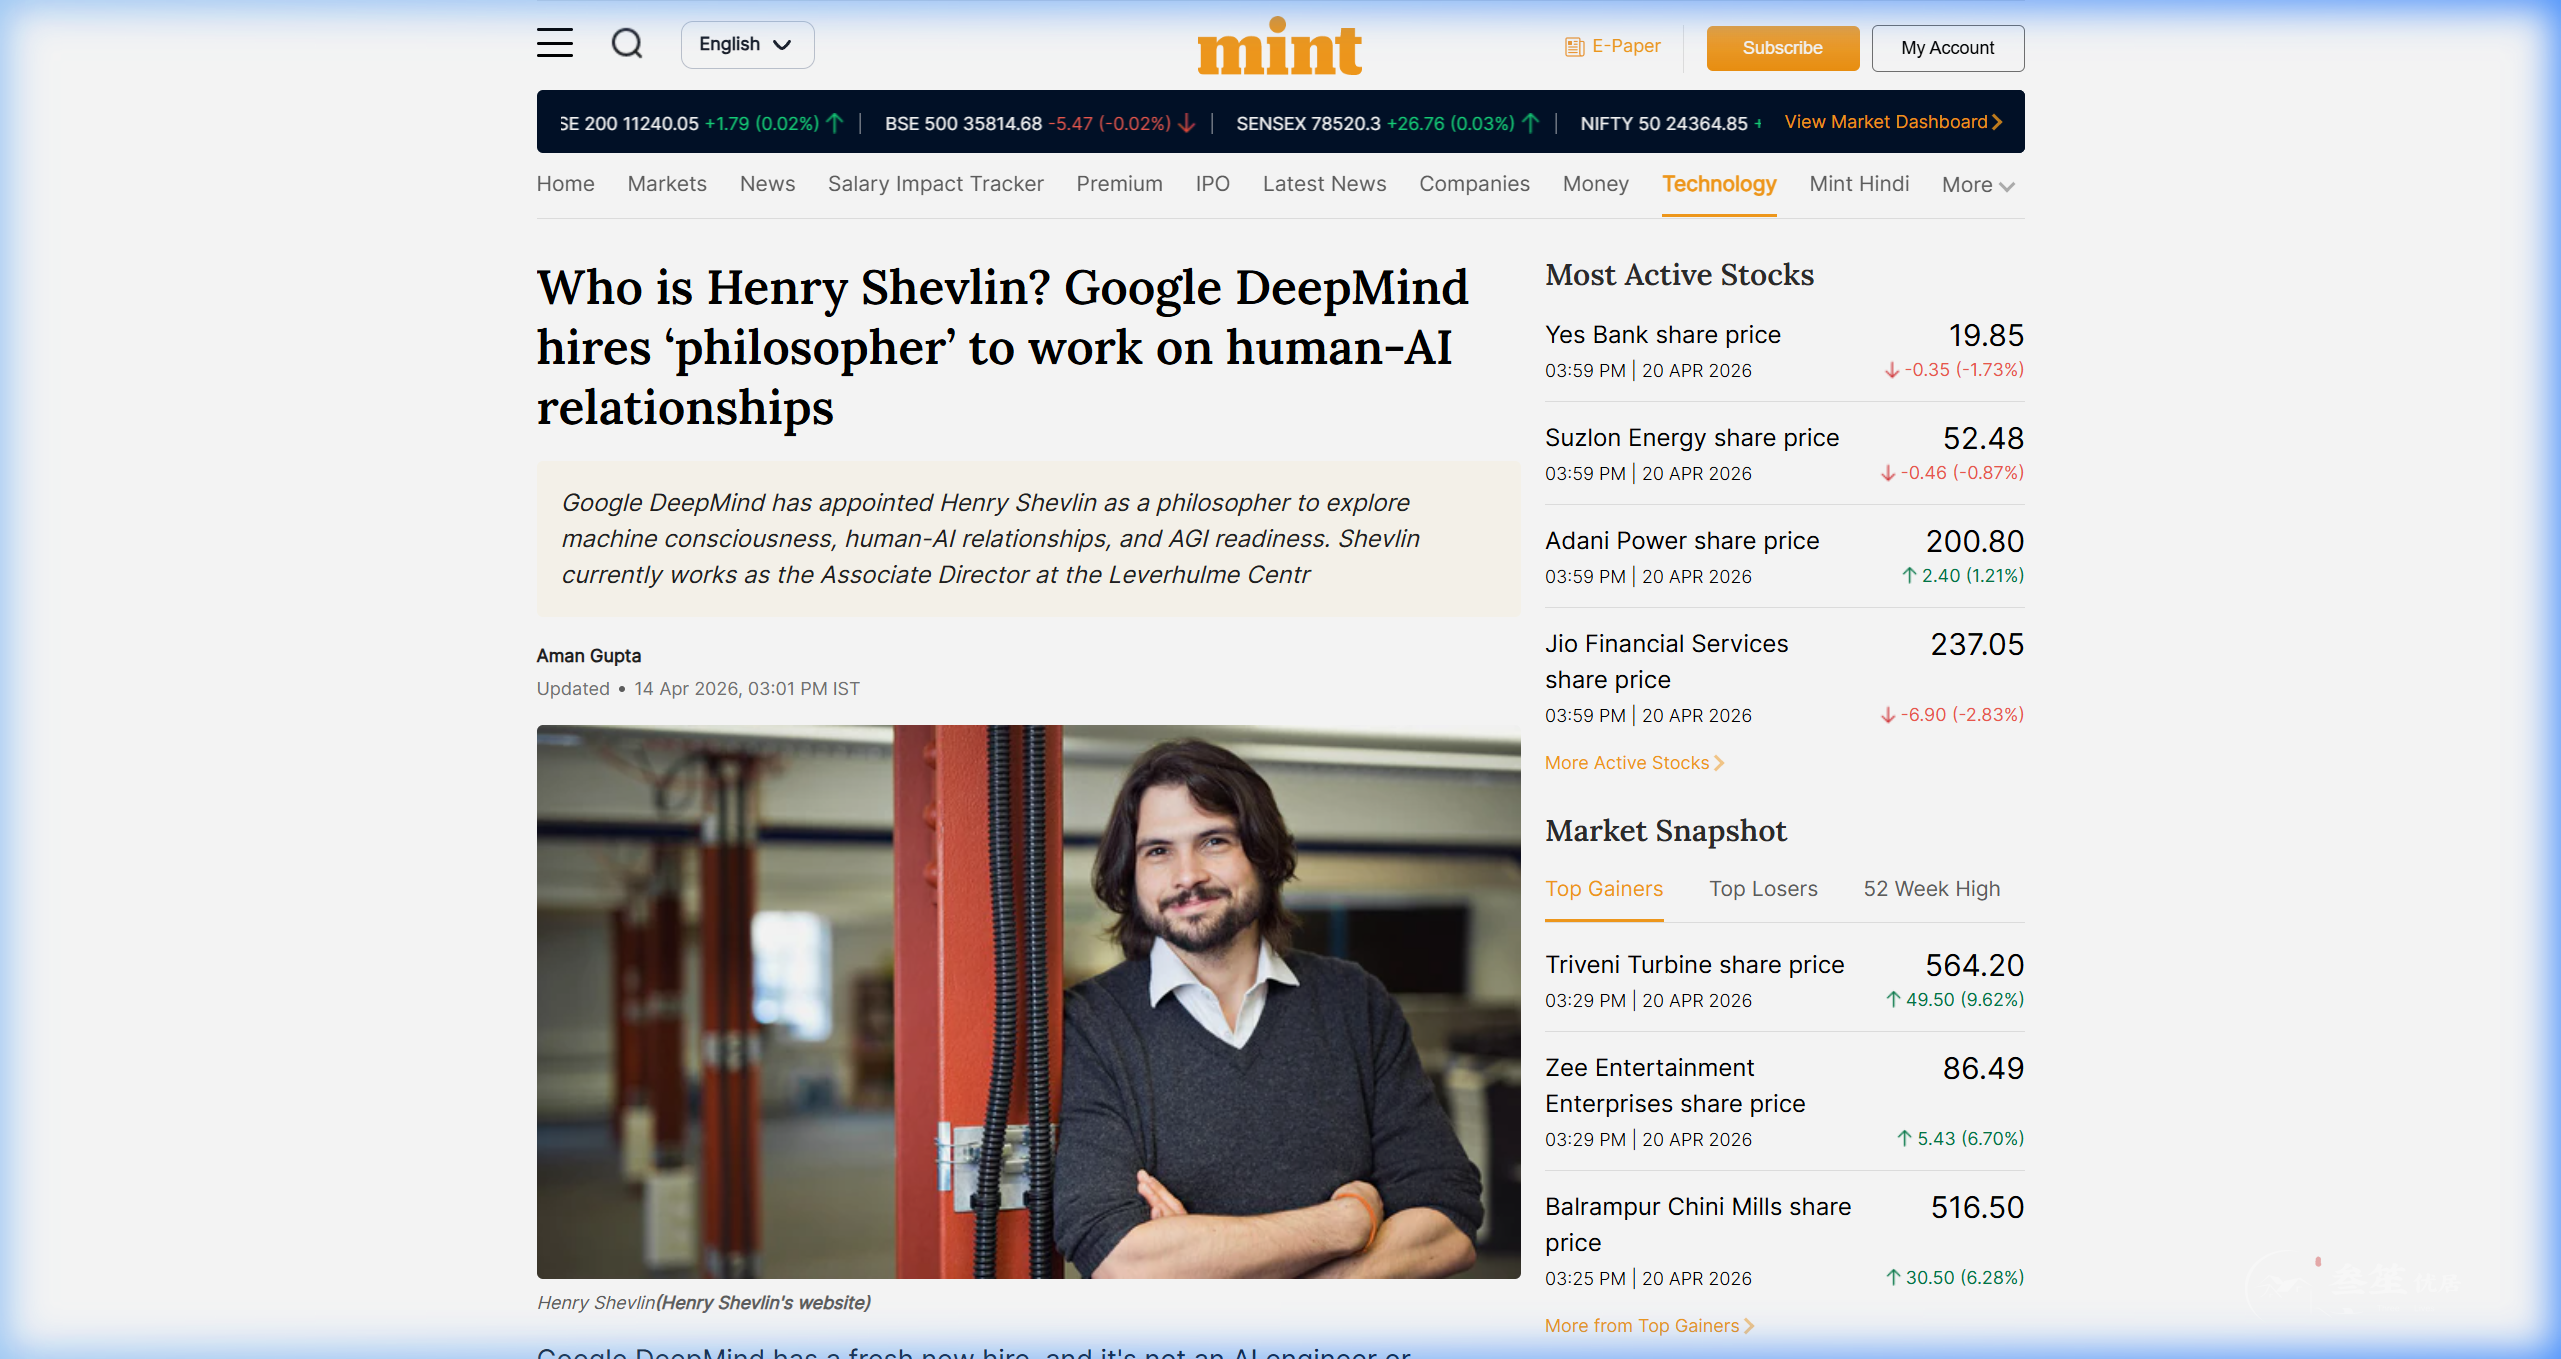
Task: Click the 'Updated 14 Apr 2026' timestamp
Action: coord(697,689)
